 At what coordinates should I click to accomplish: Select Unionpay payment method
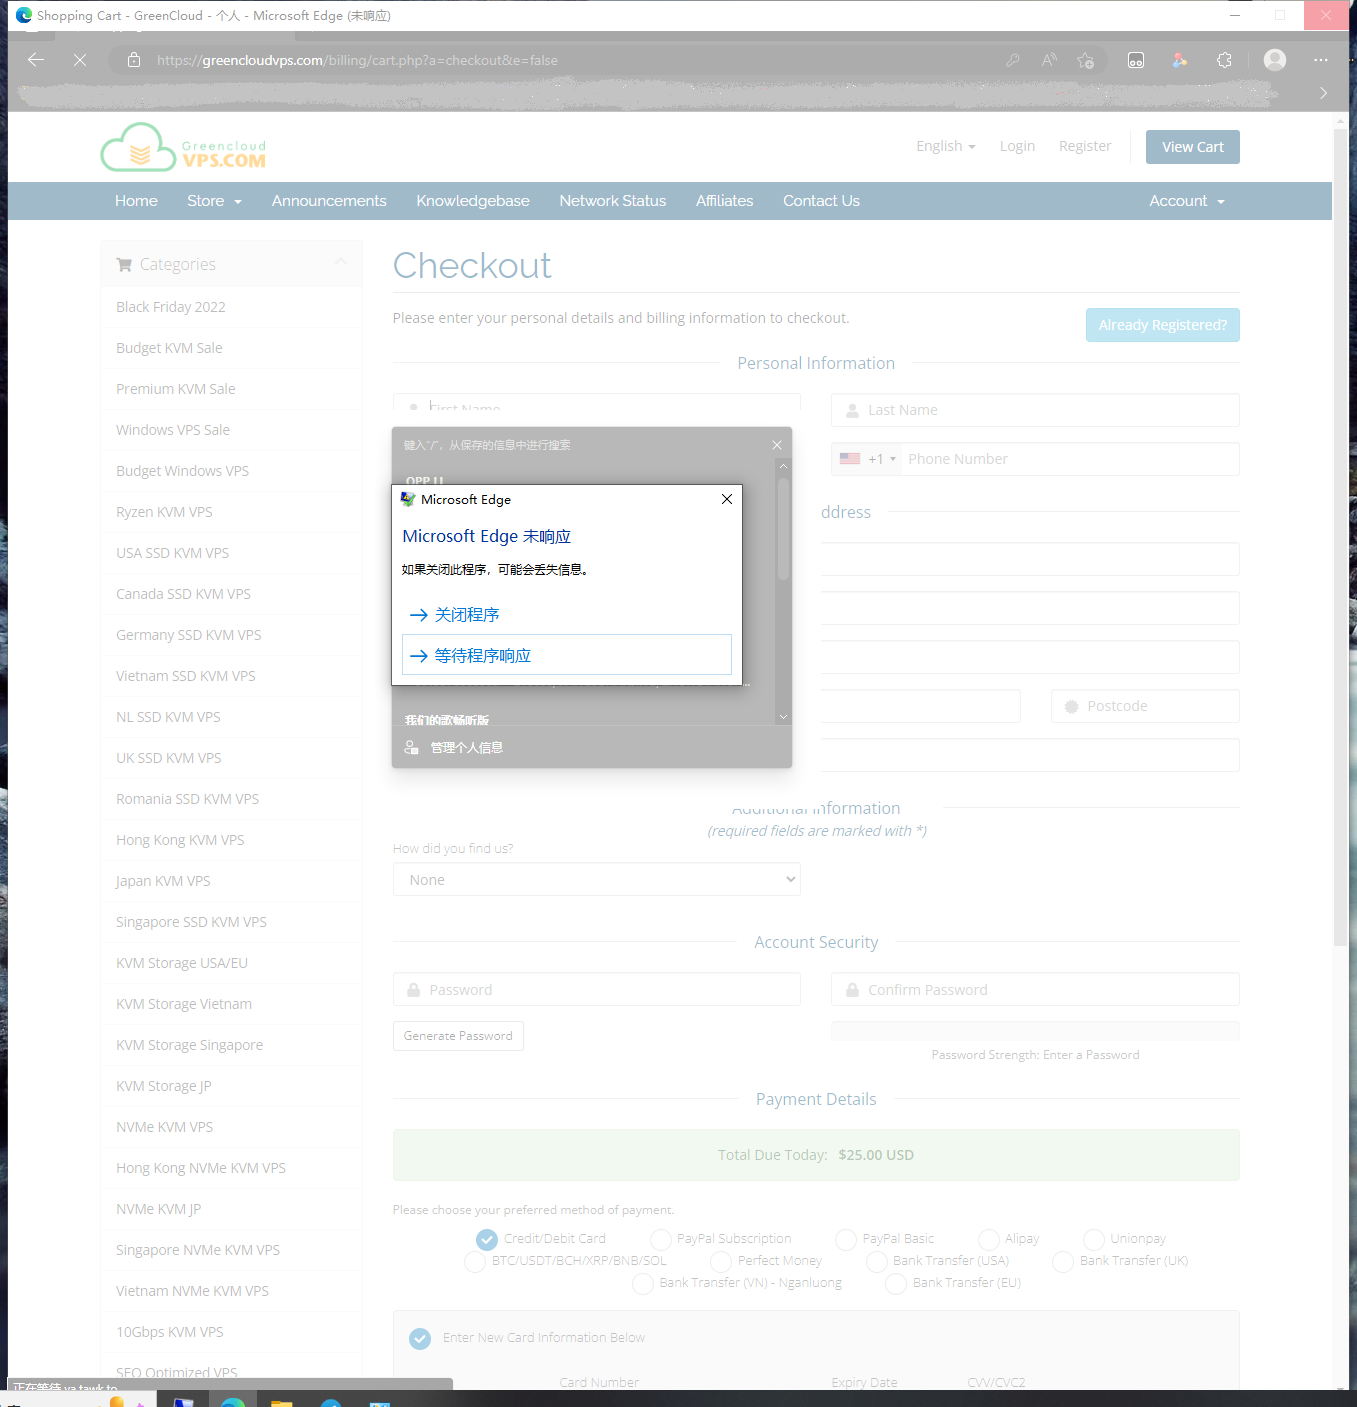(x=1094, y=1239)
